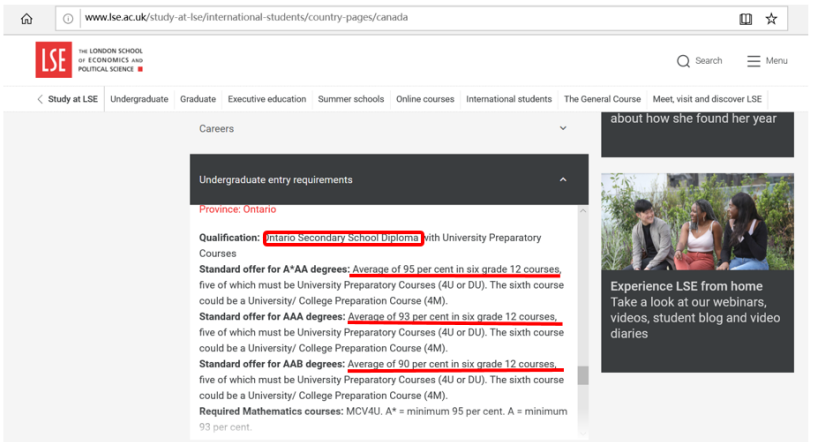Click Meet, visit and discover LSE
Viewport: 813px width, 442px height.
click(707, 99)
